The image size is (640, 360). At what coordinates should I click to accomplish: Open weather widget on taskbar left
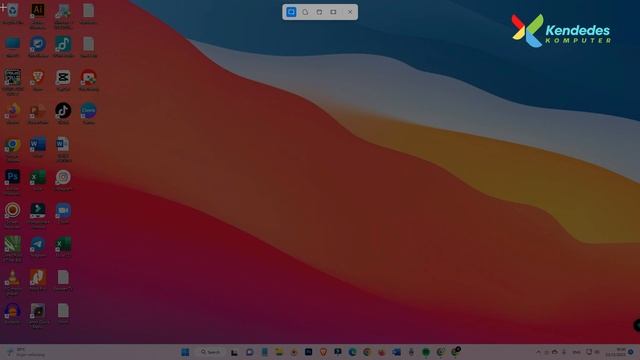(25, 352)
